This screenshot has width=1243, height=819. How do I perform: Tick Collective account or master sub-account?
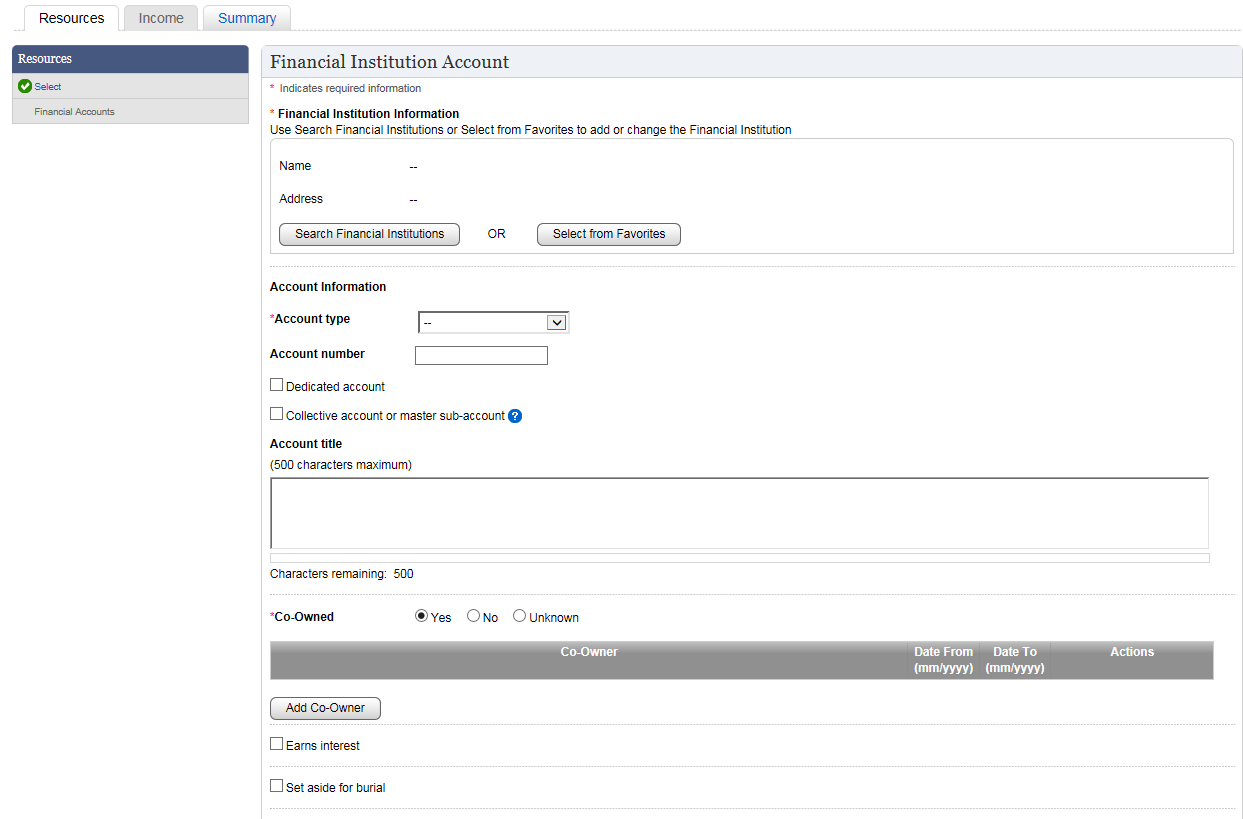[277, 414]
